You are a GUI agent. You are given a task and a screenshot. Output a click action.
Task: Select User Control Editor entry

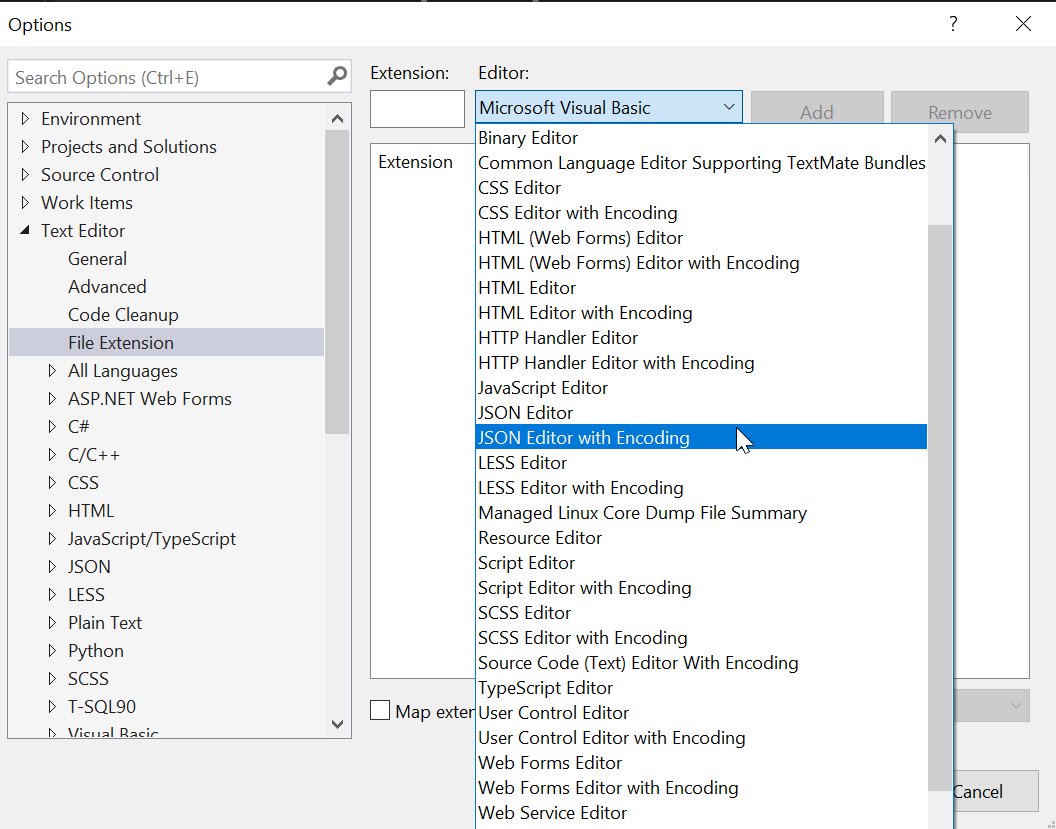[701, 712]
